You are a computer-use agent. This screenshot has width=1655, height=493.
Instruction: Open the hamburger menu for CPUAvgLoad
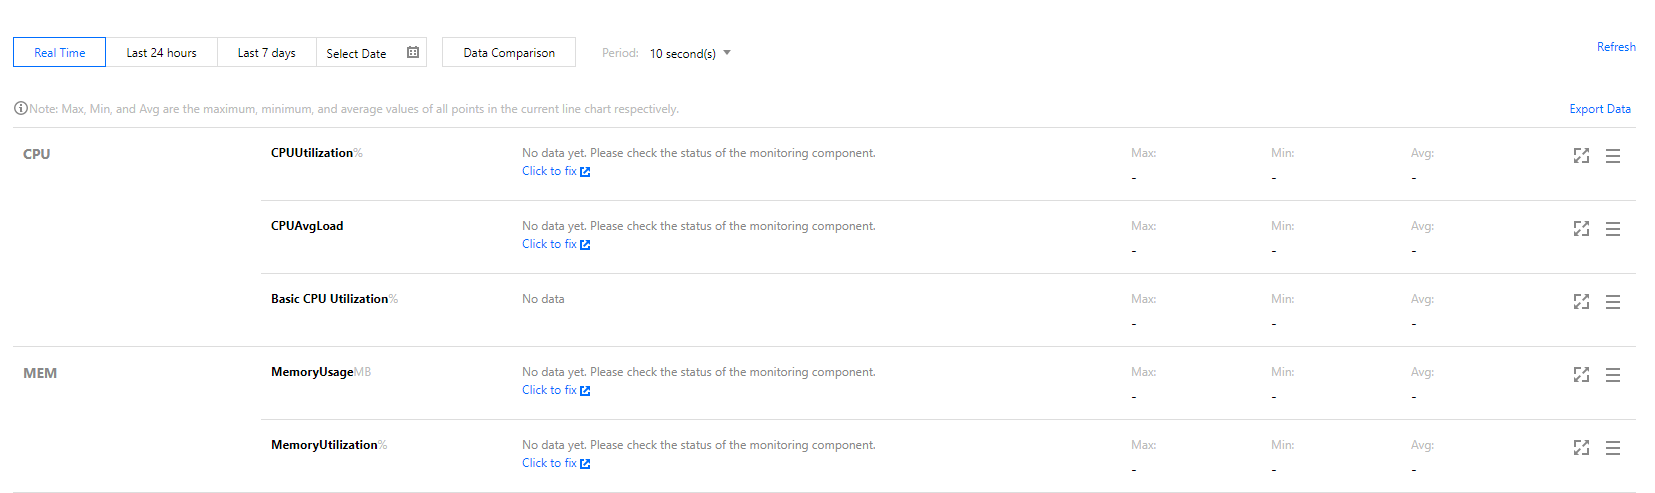pos(1613,229)
